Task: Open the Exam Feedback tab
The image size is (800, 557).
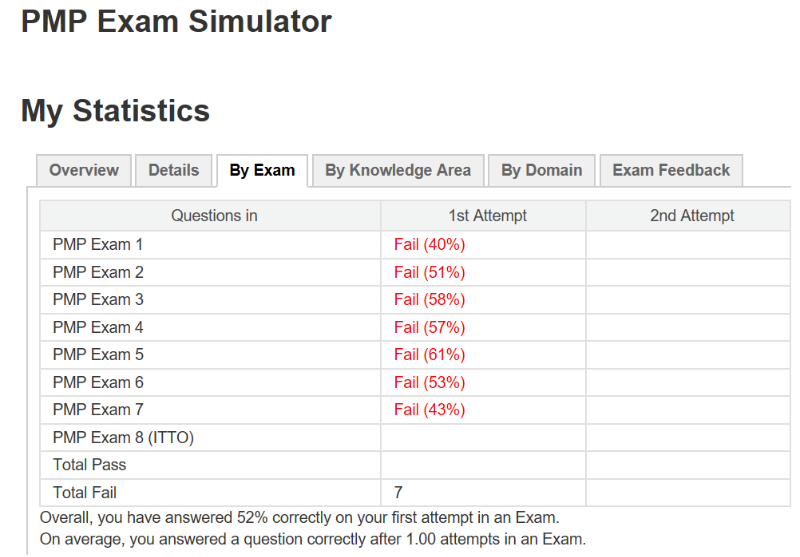Action: pyautogui.click(x=671, y=170)
